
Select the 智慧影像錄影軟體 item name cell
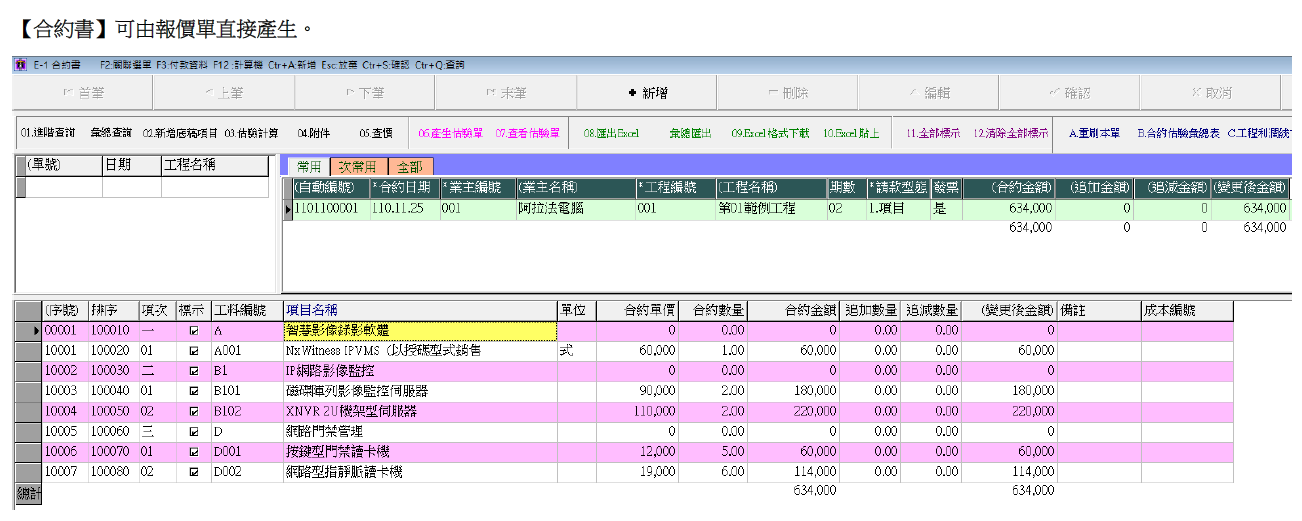click(420, 330)
